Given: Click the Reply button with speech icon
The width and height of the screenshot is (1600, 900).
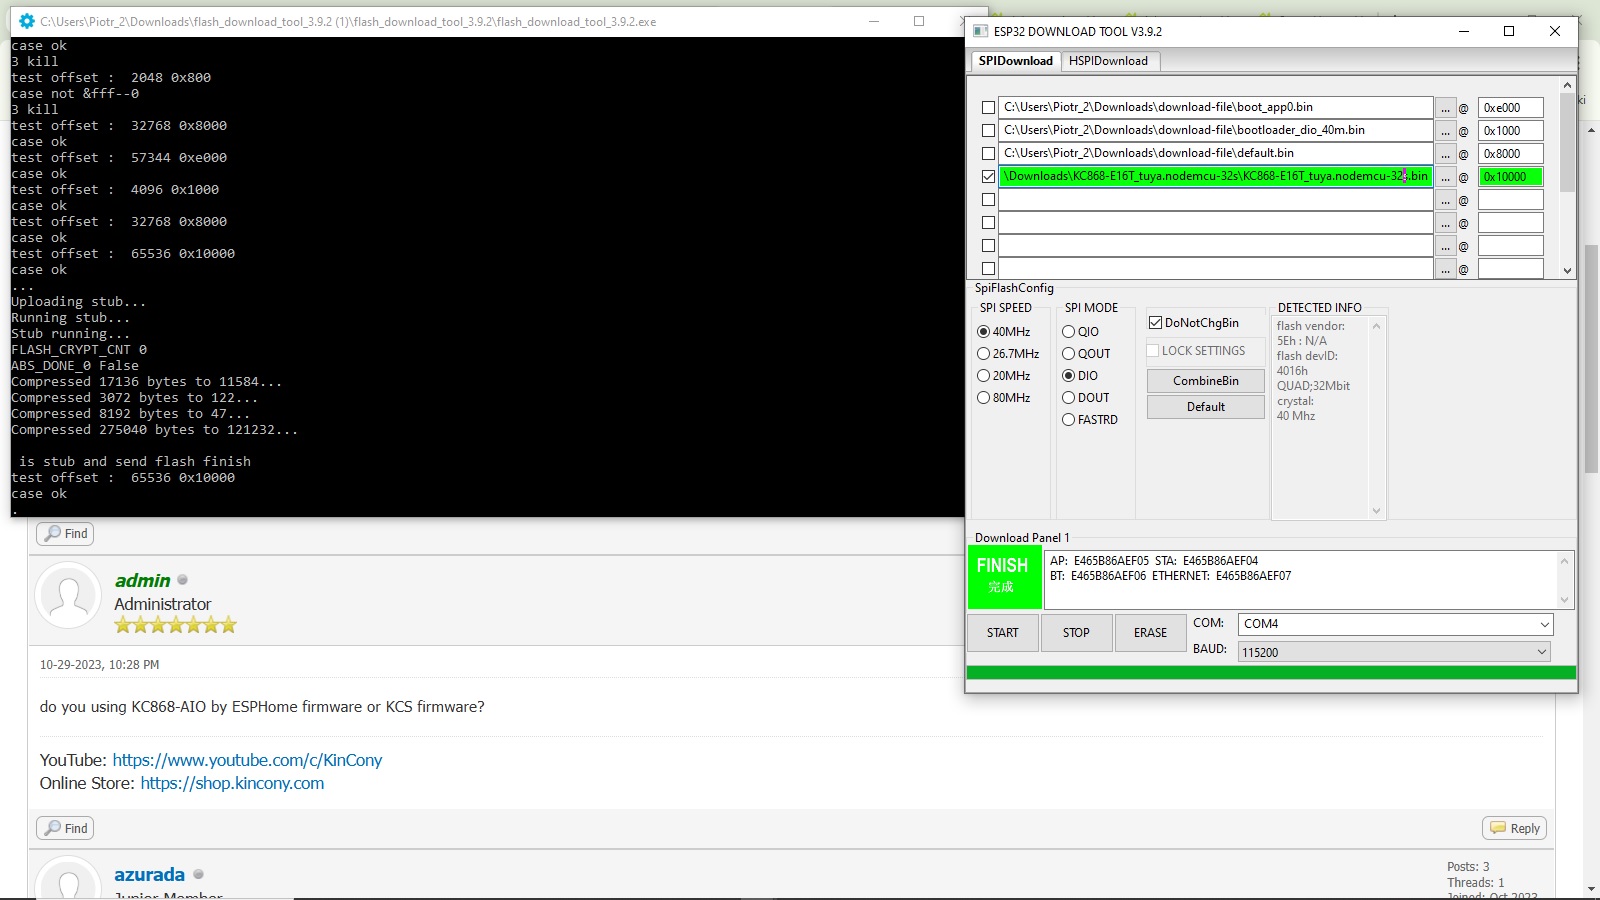Looking at the screenshot, I should point(1514,828).
